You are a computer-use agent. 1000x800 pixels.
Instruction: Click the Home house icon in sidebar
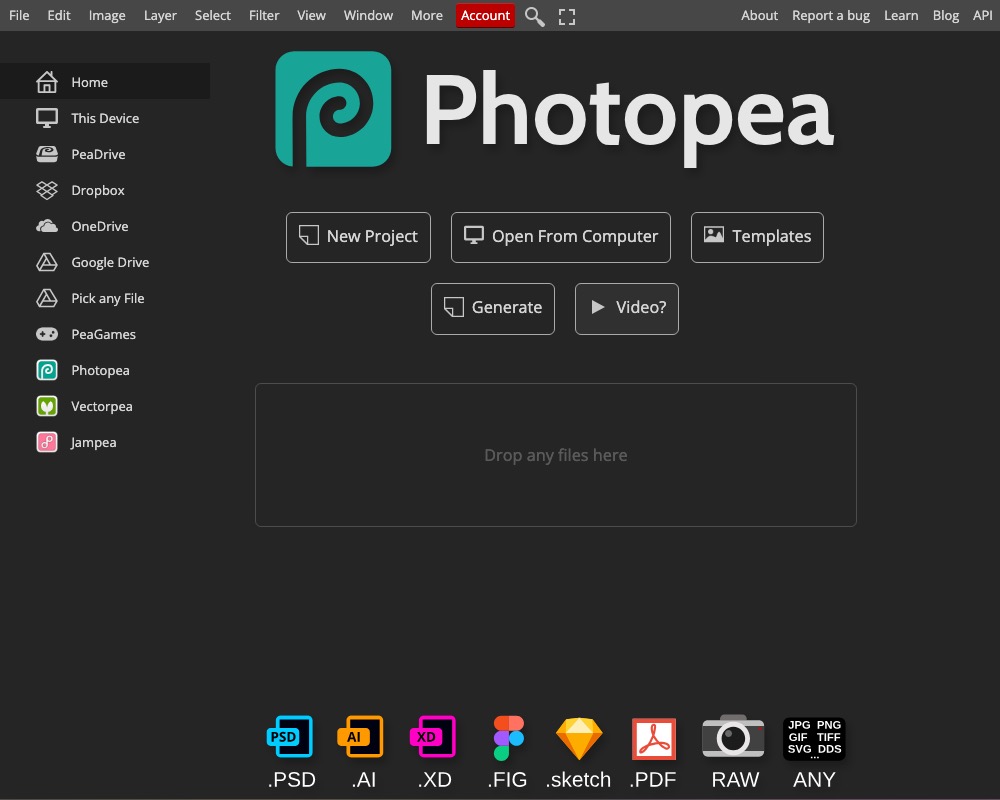coord(47,82)
